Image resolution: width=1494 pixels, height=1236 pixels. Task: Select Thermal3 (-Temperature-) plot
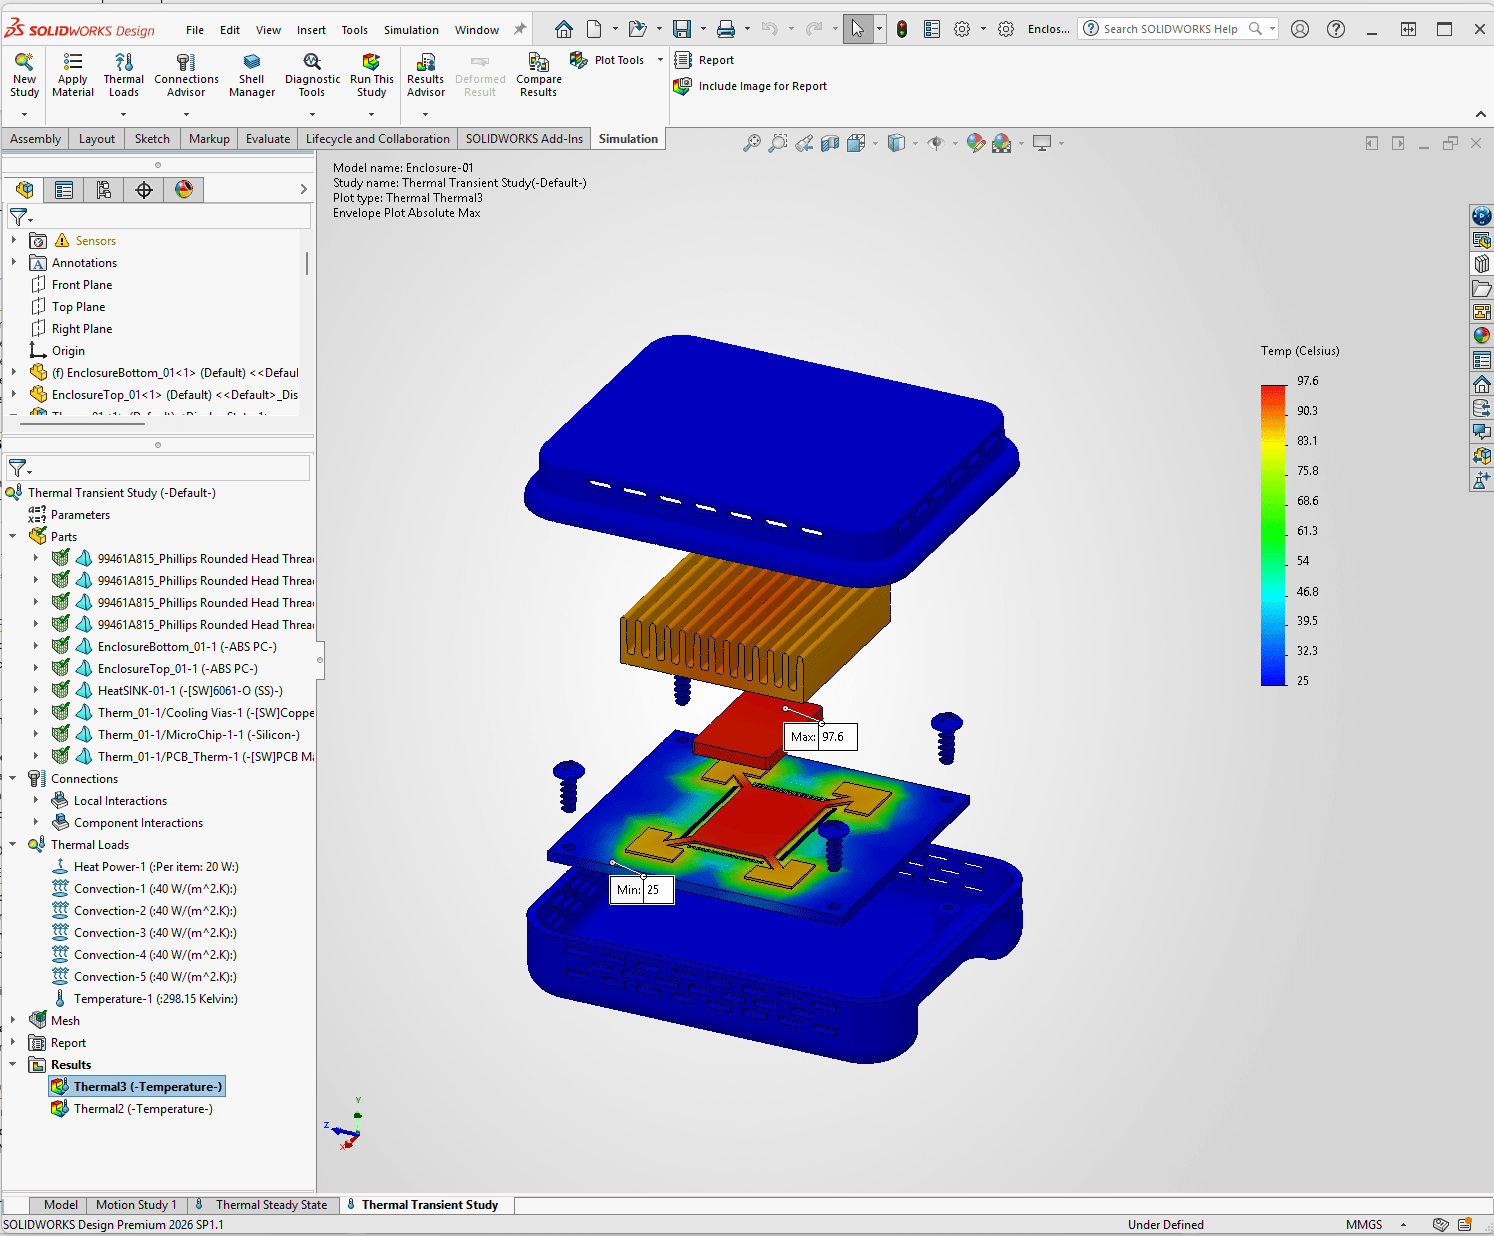(138, 1086)
